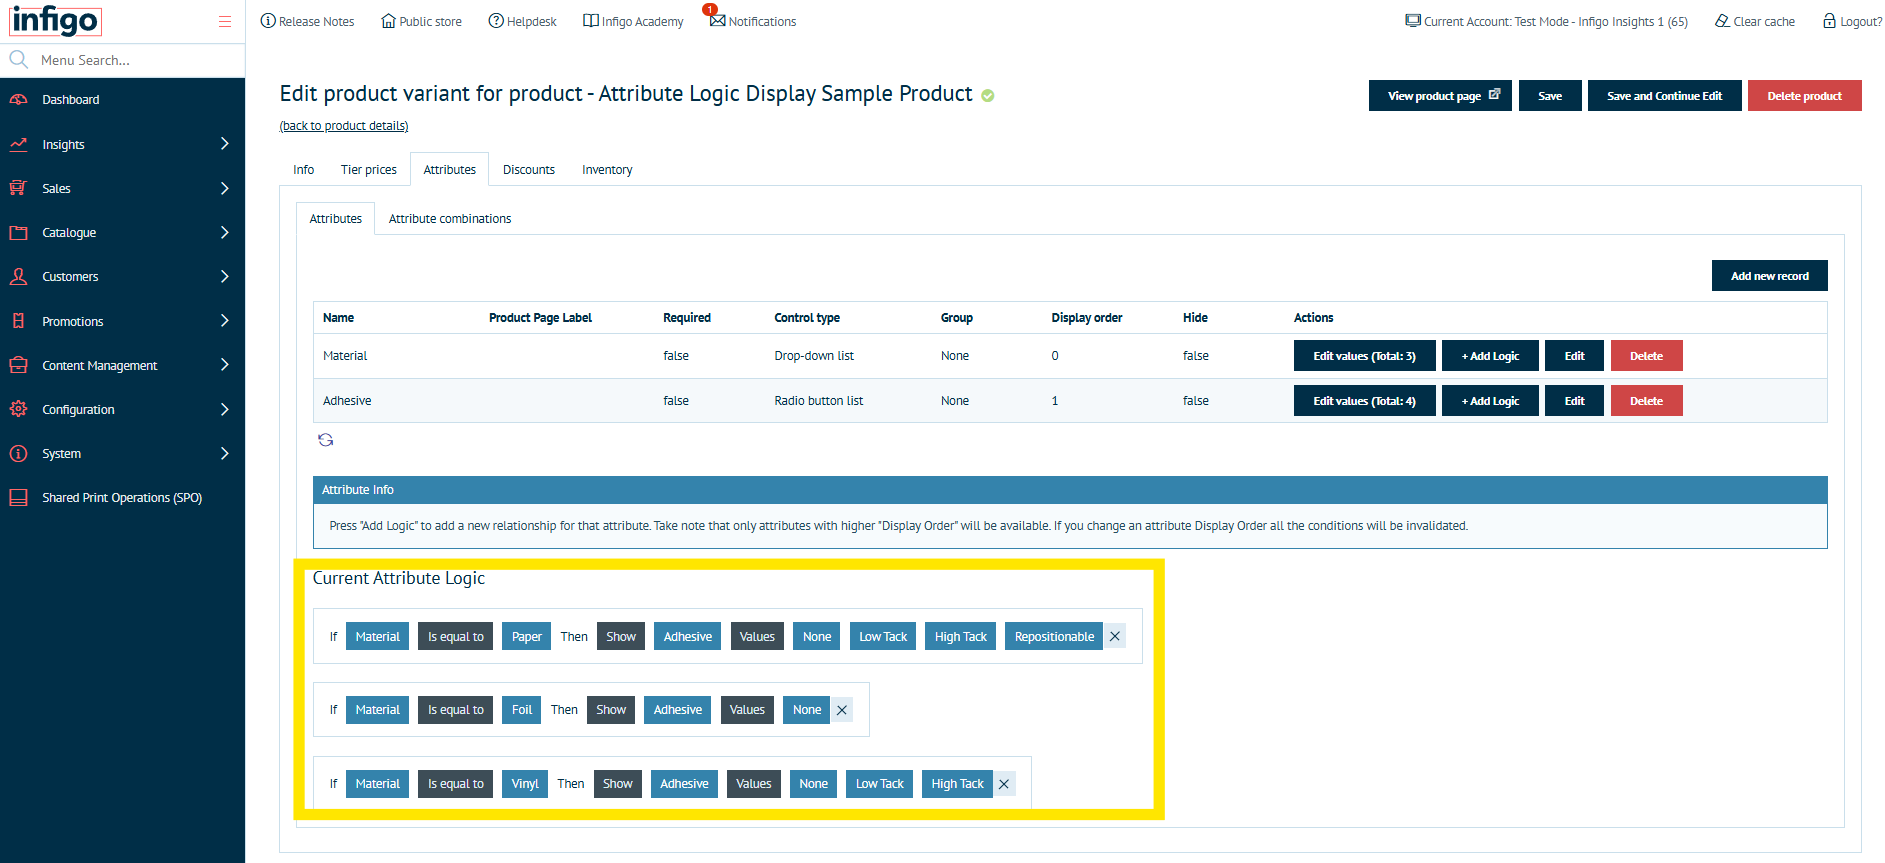Click Edit button in Adhesive row
The height and width of the screenshot is (863, 1885).
tap(1574, 401)
